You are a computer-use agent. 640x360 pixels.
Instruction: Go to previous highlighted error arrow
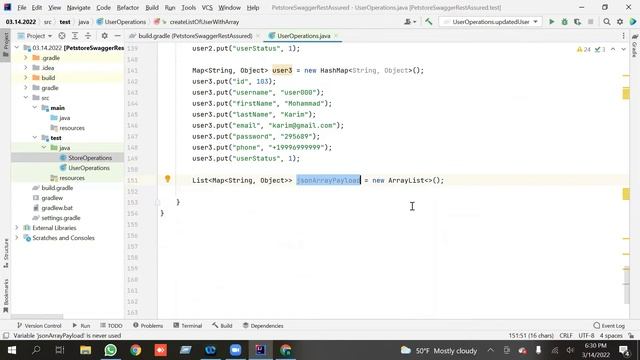pyautogui.click(x=613, y=49)
